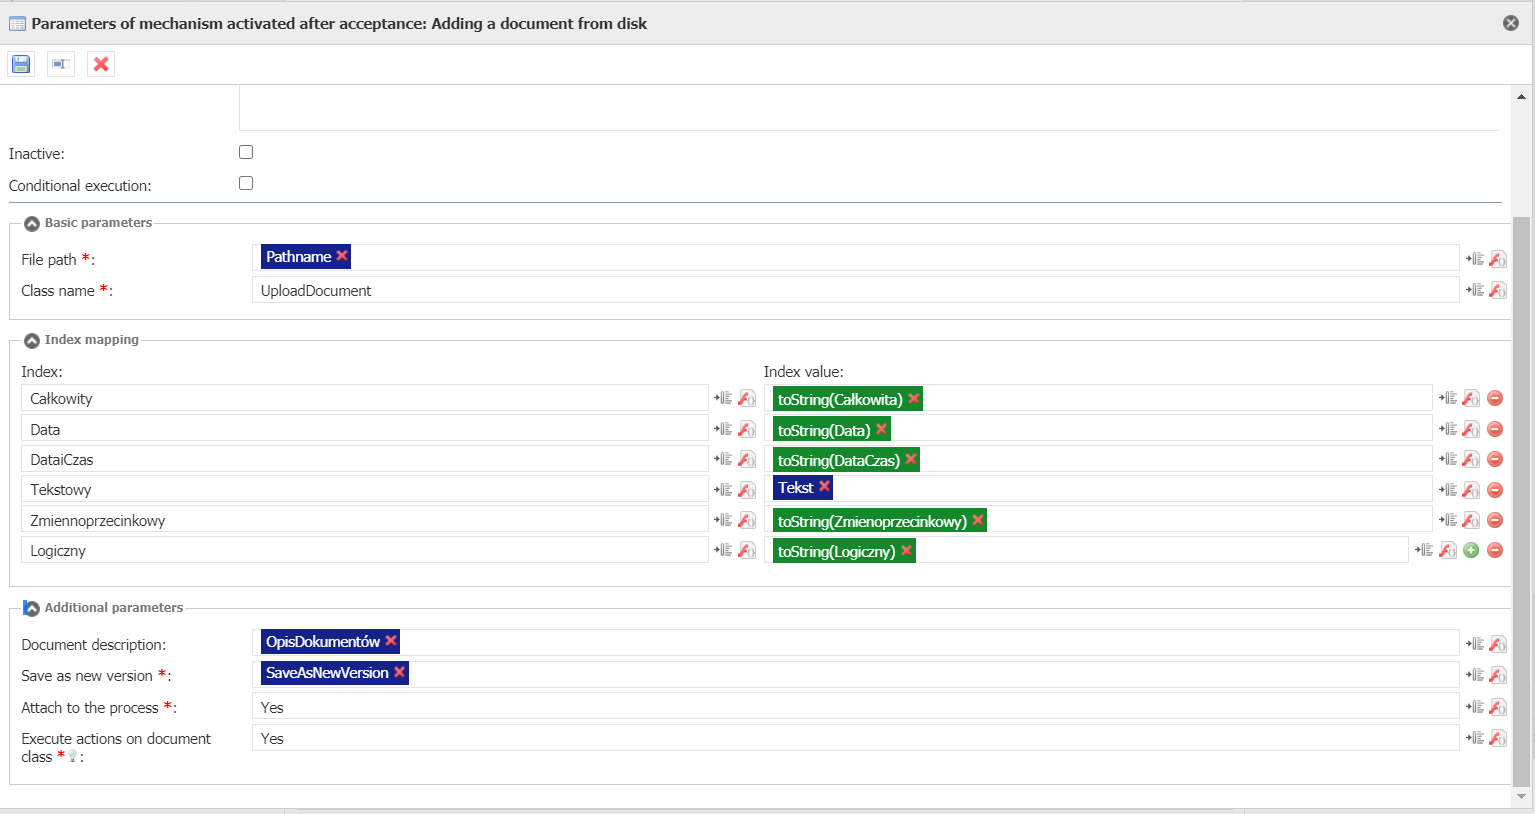Click the red X cancel toolbar icon
The image size is (1535, 814).
click(x=101, y=64)
